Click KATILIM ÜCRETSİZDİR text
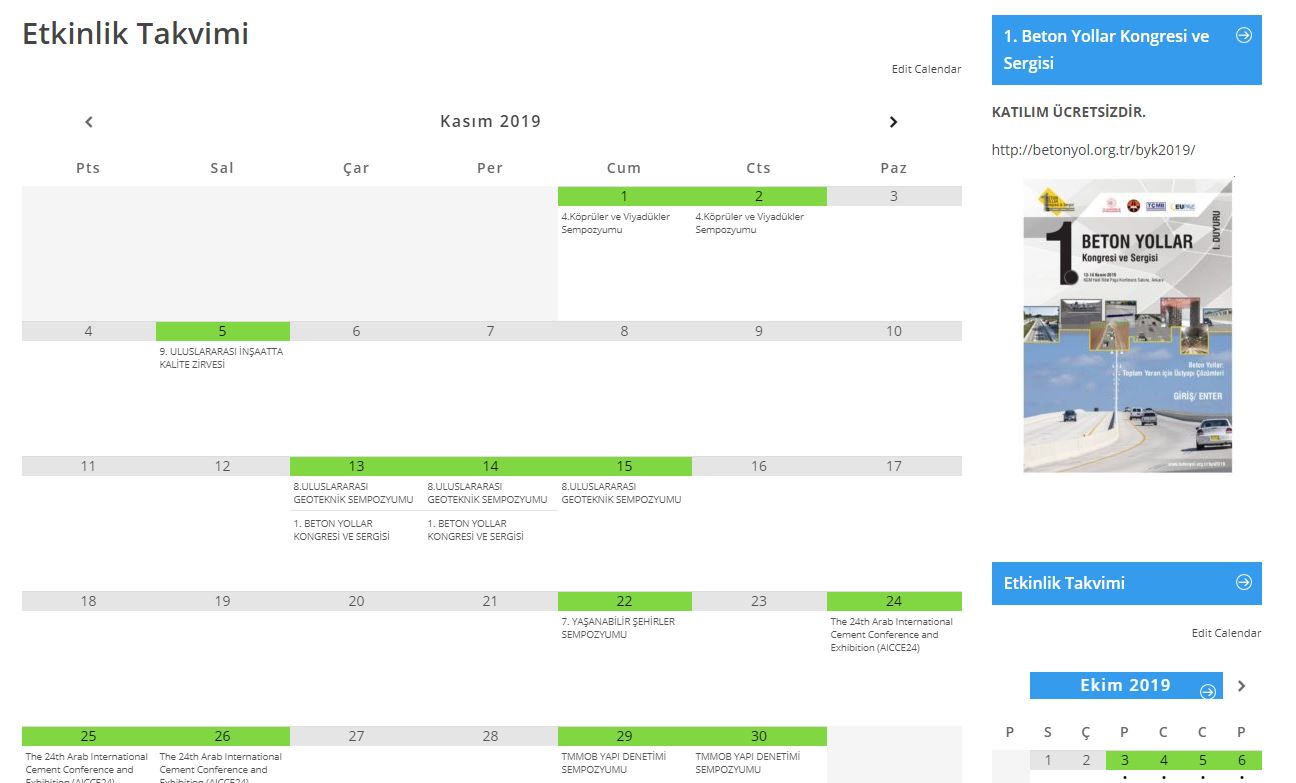 (1068, 112)
